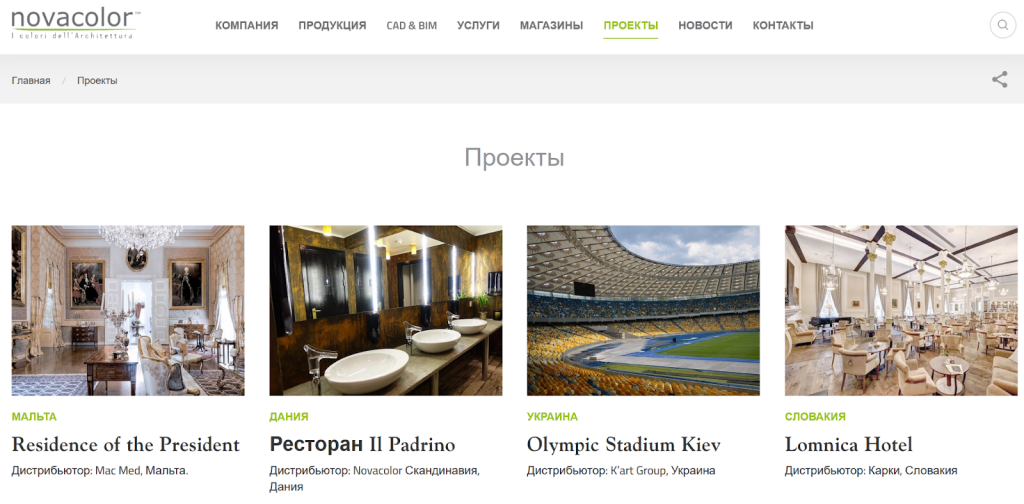Open the Residence of the President thumbnail
The width and height of the screenshot is (1024, 504).
[x=128, y=310]
